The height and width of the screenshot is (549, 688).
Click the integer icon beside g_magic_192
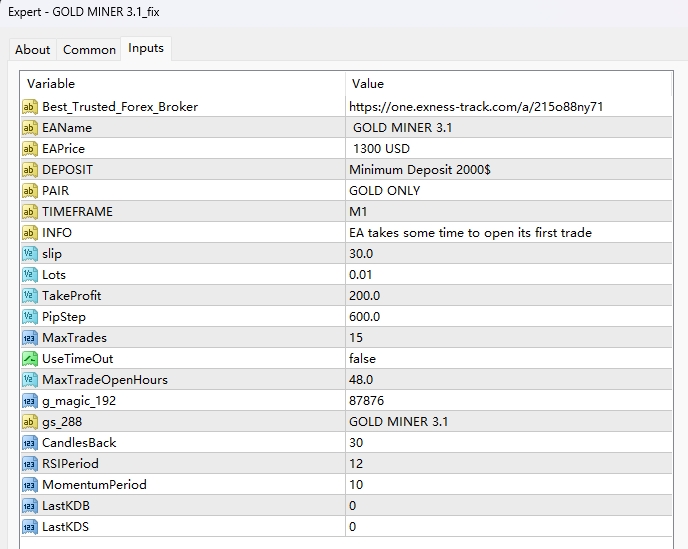[x=29, y=401]
